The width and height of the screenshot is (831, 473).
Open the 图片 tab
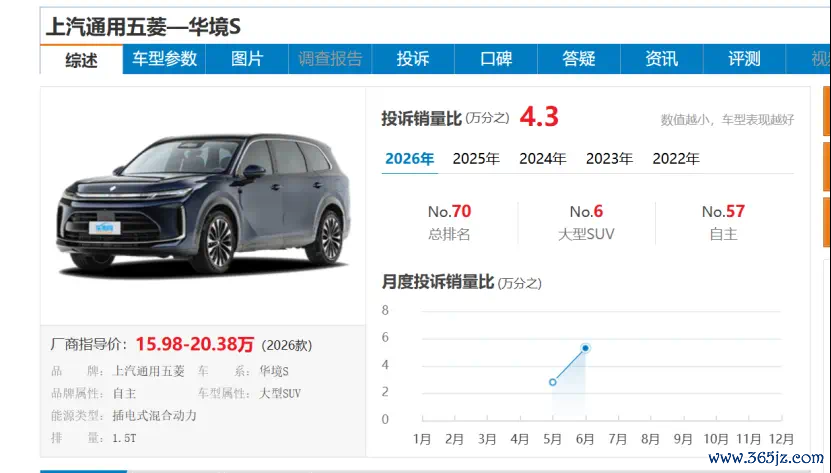(x=247, y=59)
